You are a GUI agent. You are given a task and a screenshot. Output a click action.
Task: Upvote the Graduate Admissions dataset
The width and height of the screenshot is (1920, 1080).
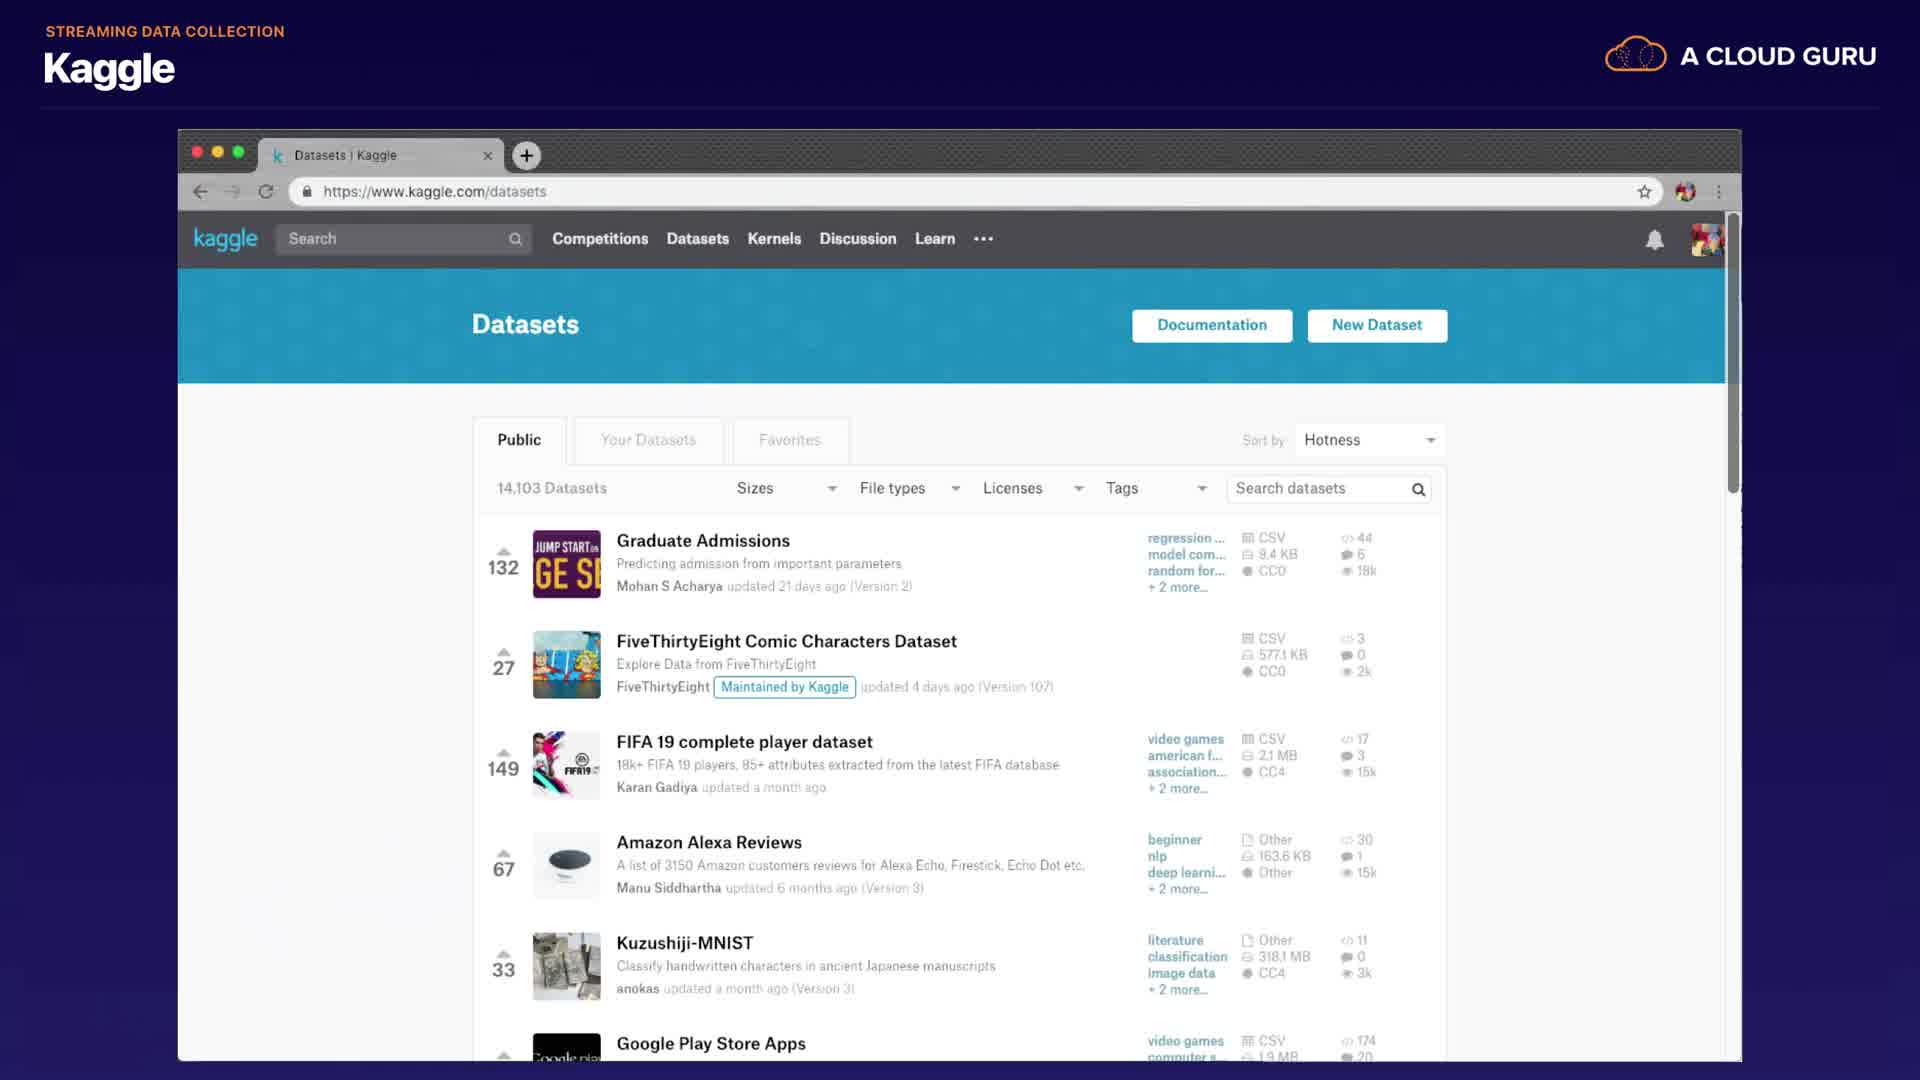pyautogui.click(x=504, y=551)
